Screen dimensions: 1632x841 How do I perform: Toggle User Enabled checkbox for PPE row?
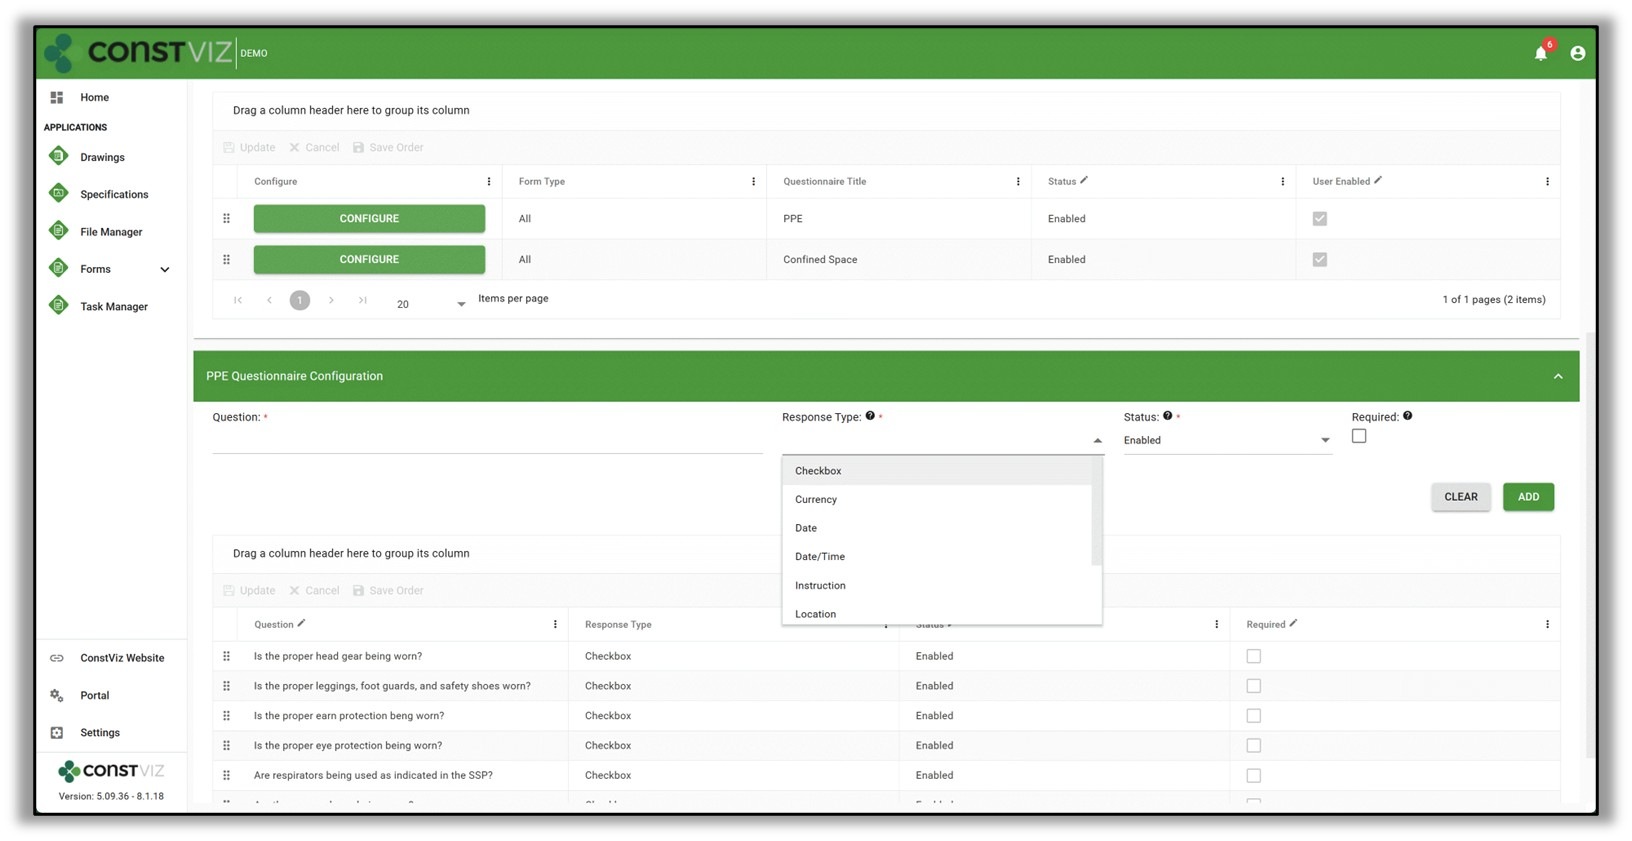[x=1319, y=219]
